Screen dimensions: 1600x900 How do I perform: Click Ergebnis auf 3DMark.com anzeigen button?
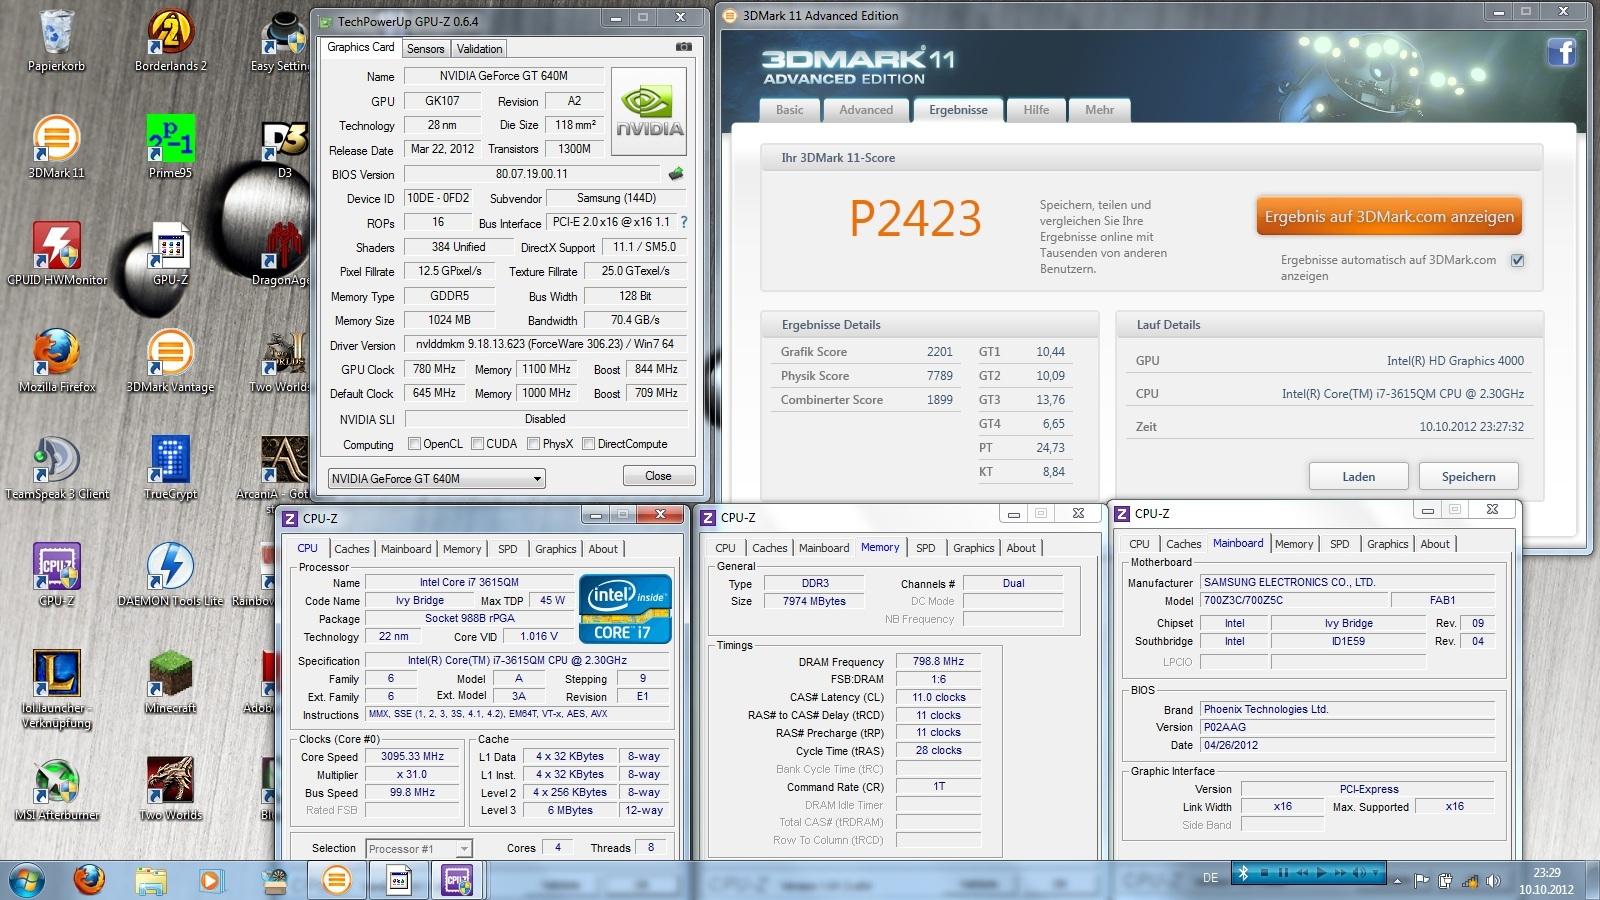click(1389, 217)
